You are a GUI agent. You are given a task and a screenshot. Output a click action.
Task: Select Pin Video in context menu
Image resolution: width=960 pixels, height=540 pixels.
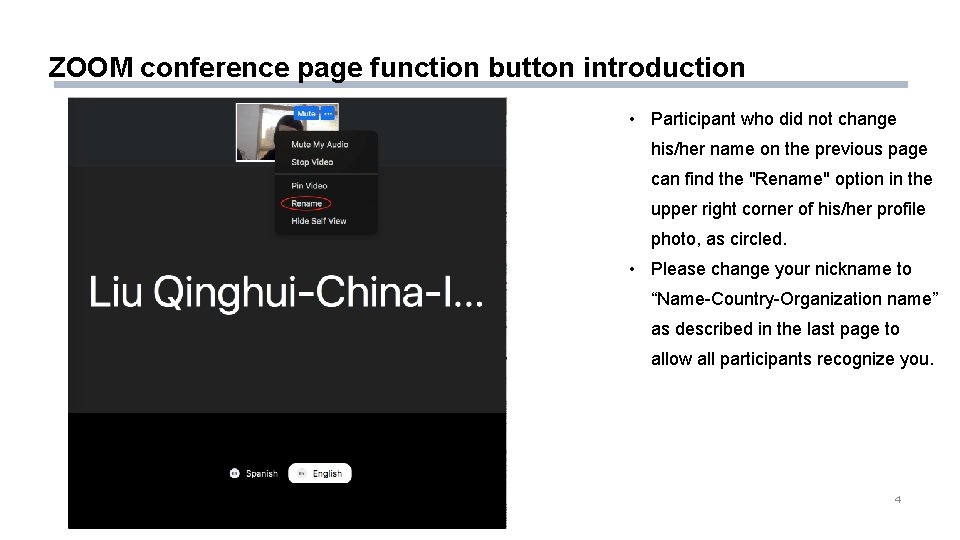coord(309,186)
